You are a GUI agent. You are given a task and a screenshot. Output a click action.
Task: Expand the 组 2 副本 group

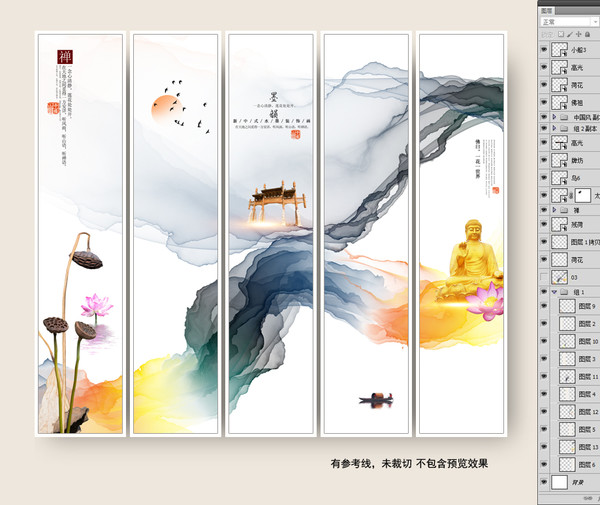point(554,128)
